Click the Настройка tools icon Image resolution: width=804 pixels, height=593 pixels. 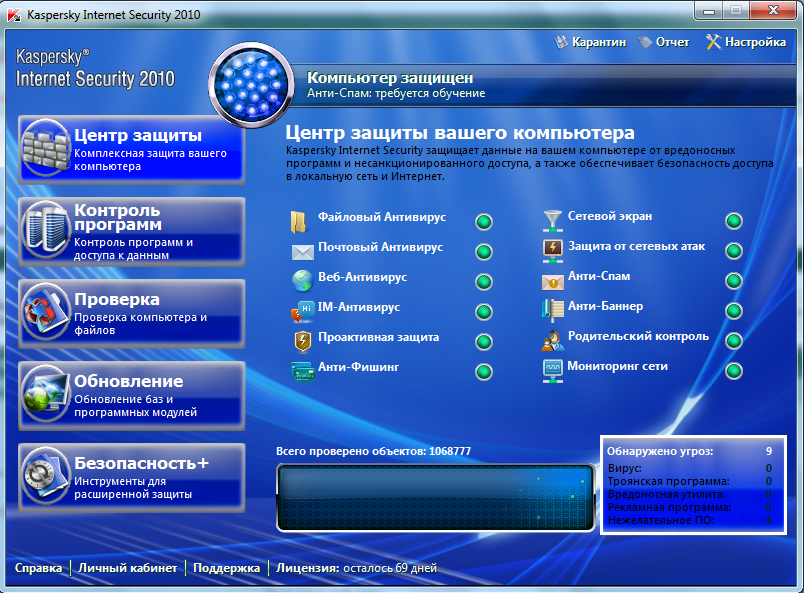pos(713,42)
